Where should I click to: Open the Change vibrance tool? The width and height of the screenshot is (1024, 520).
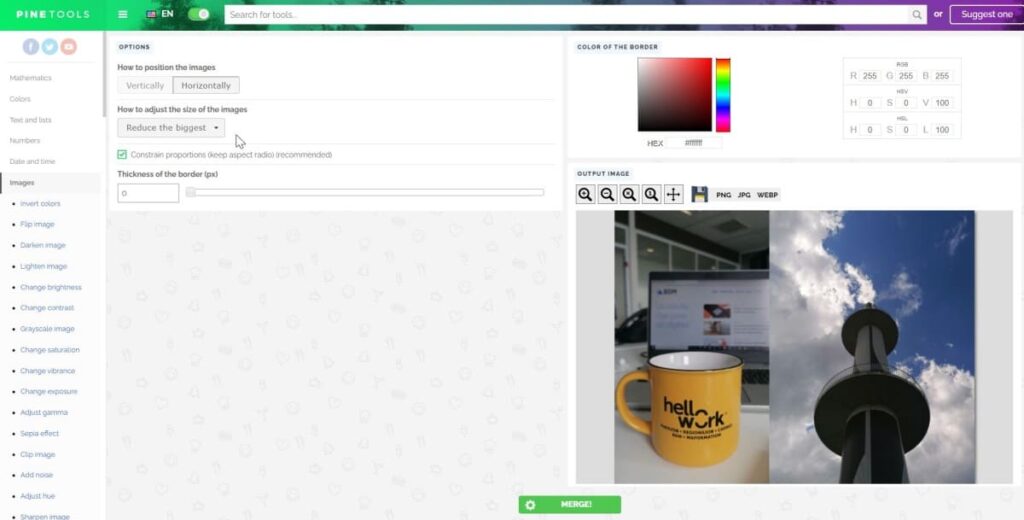(48, 370)
